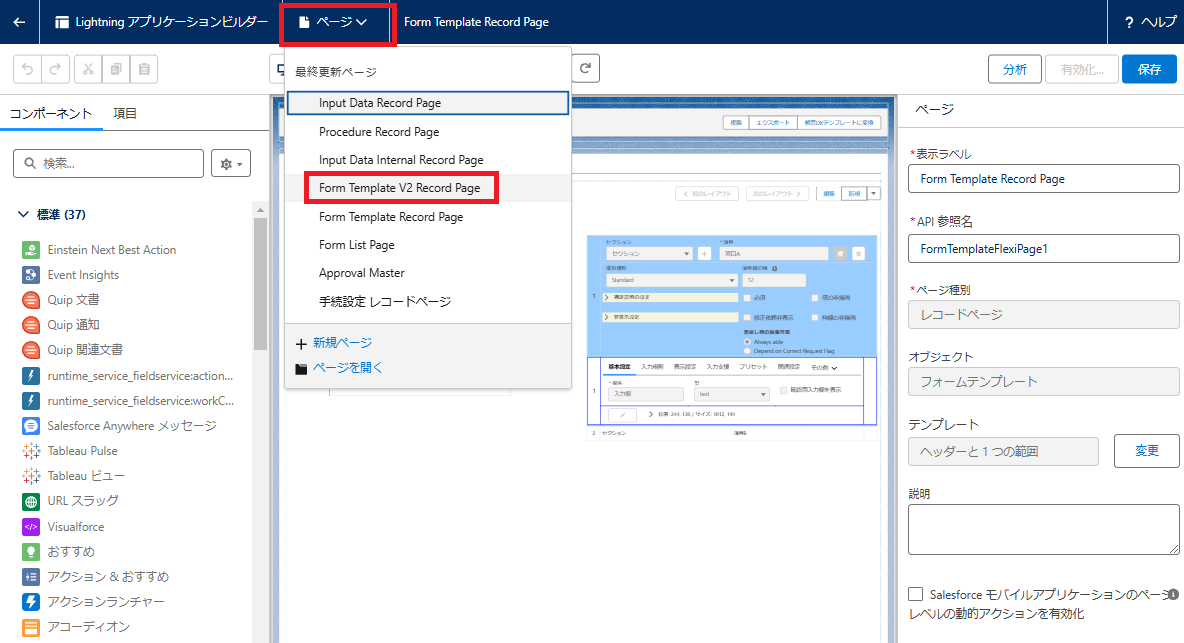The image size is (1184, 643).
Task: Choose 手続設定 レコードページ from menu
Action: (x=427, y=301)
